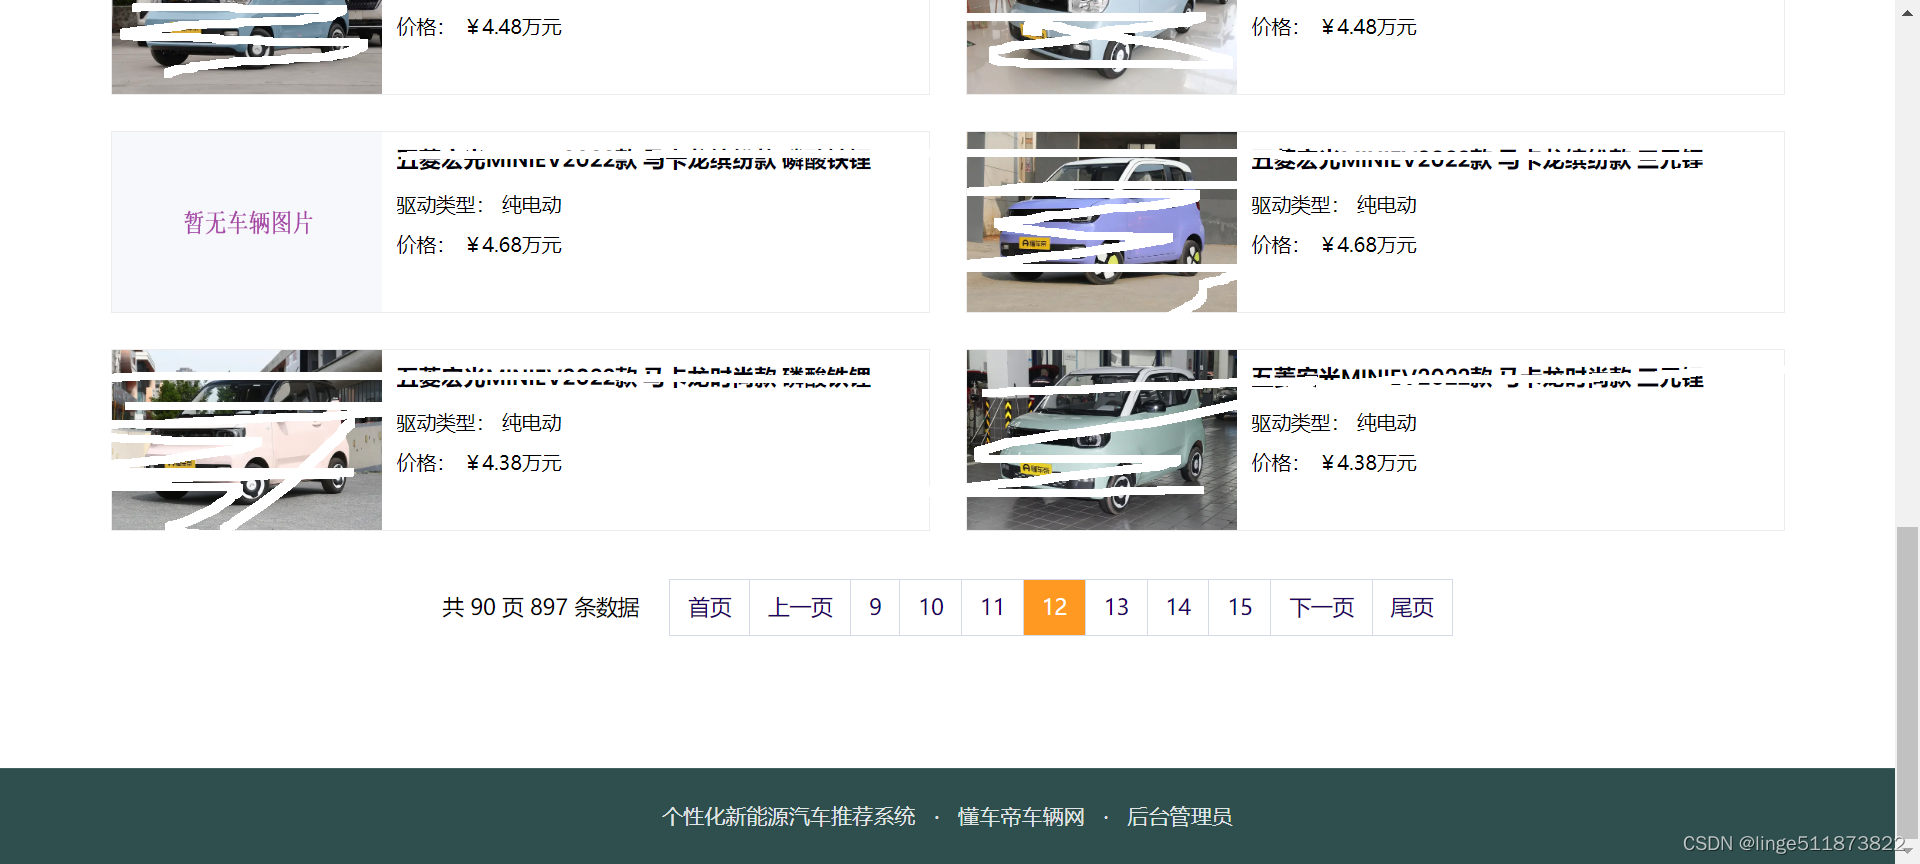The image size is (1920, 864).
Task: Click the 暂无车辆图片 placeholder image
Action: click(x=247, y=222)
